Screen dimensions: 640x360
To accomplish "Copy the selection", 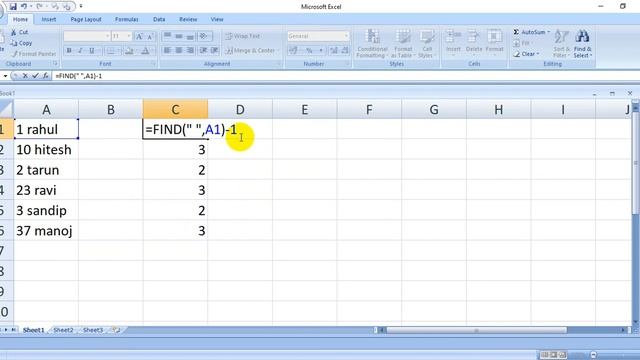I will 22,43.
